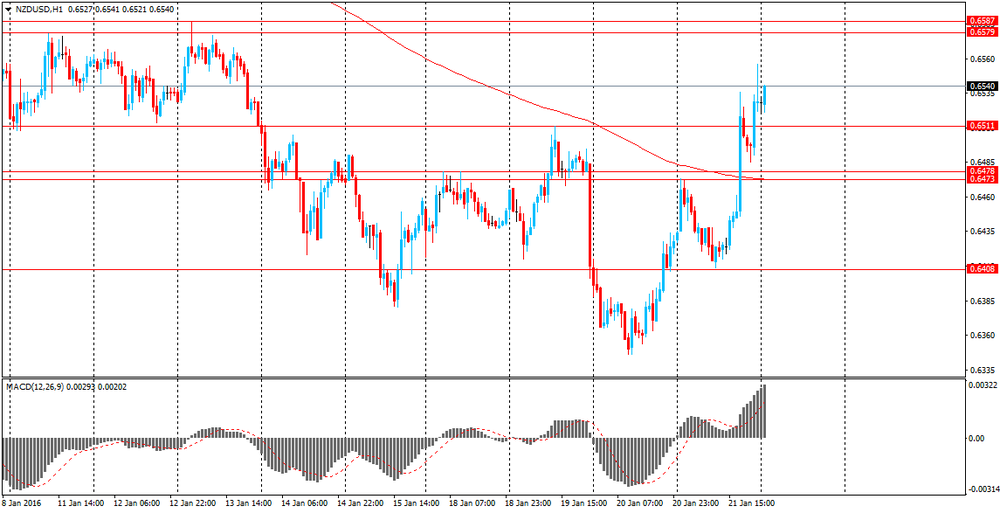Click the 0.6560 price axis value

pos(980,59)
